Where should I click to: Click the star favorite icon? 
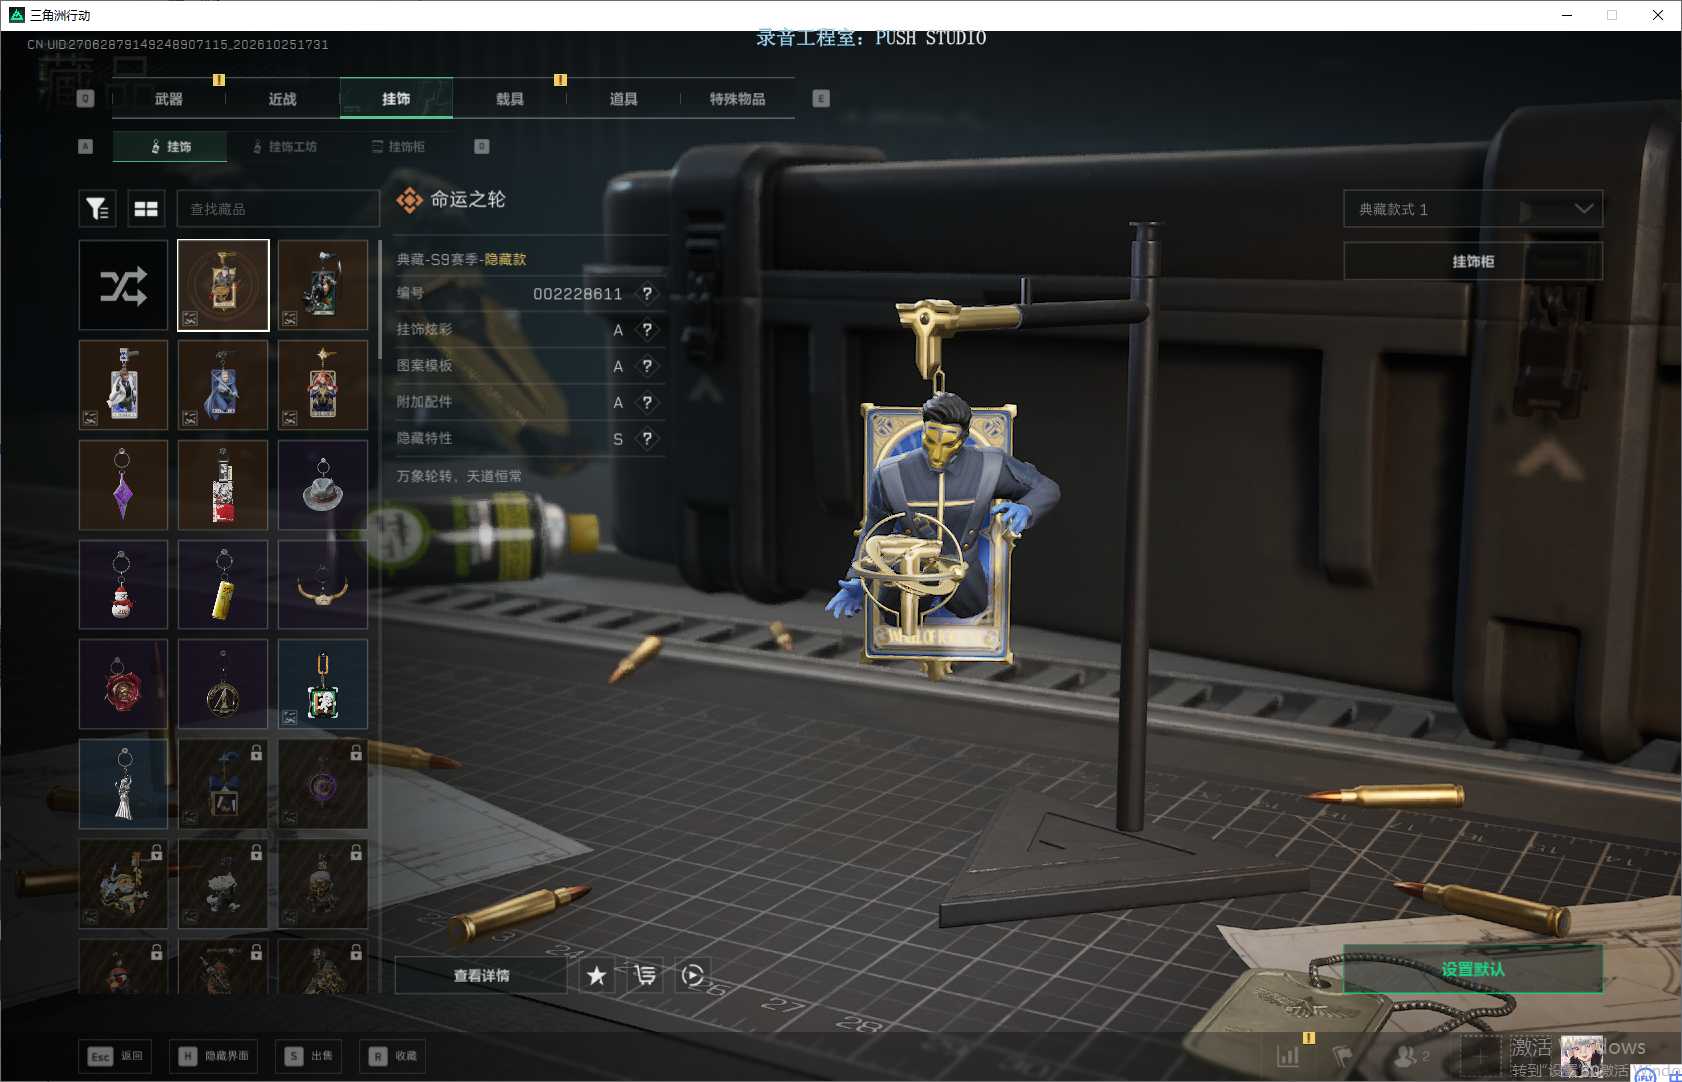[597, 975]
